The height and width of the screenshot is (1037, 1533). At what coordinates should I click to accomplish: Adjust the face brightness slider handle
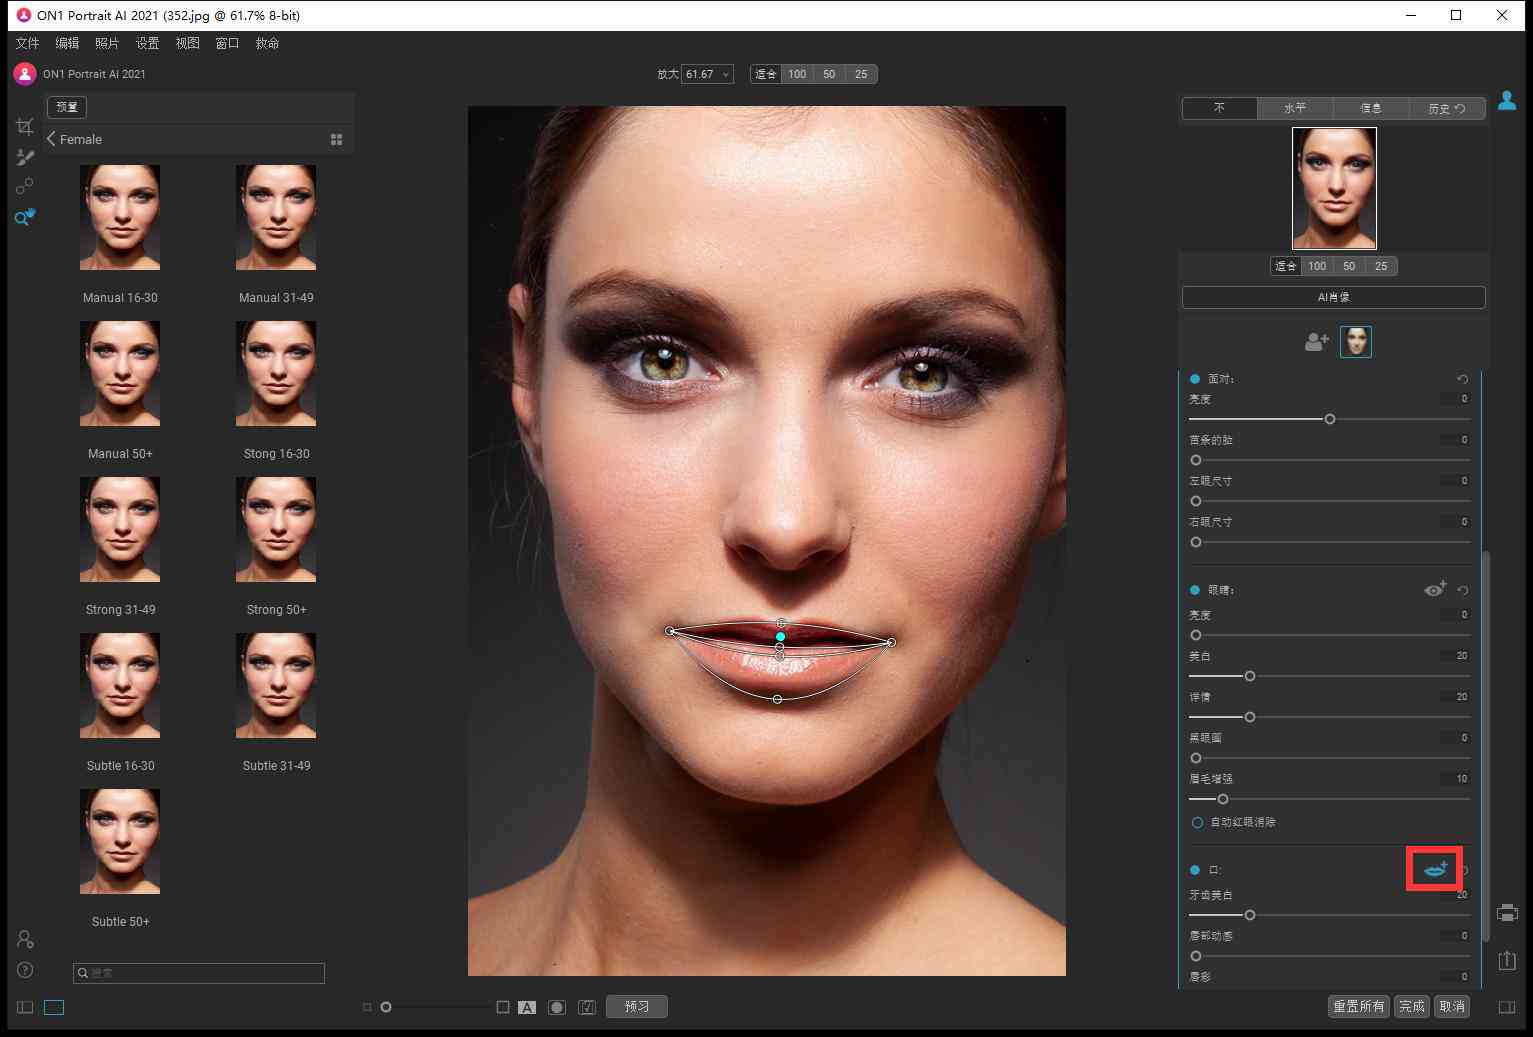click(x=1330, y=419)
